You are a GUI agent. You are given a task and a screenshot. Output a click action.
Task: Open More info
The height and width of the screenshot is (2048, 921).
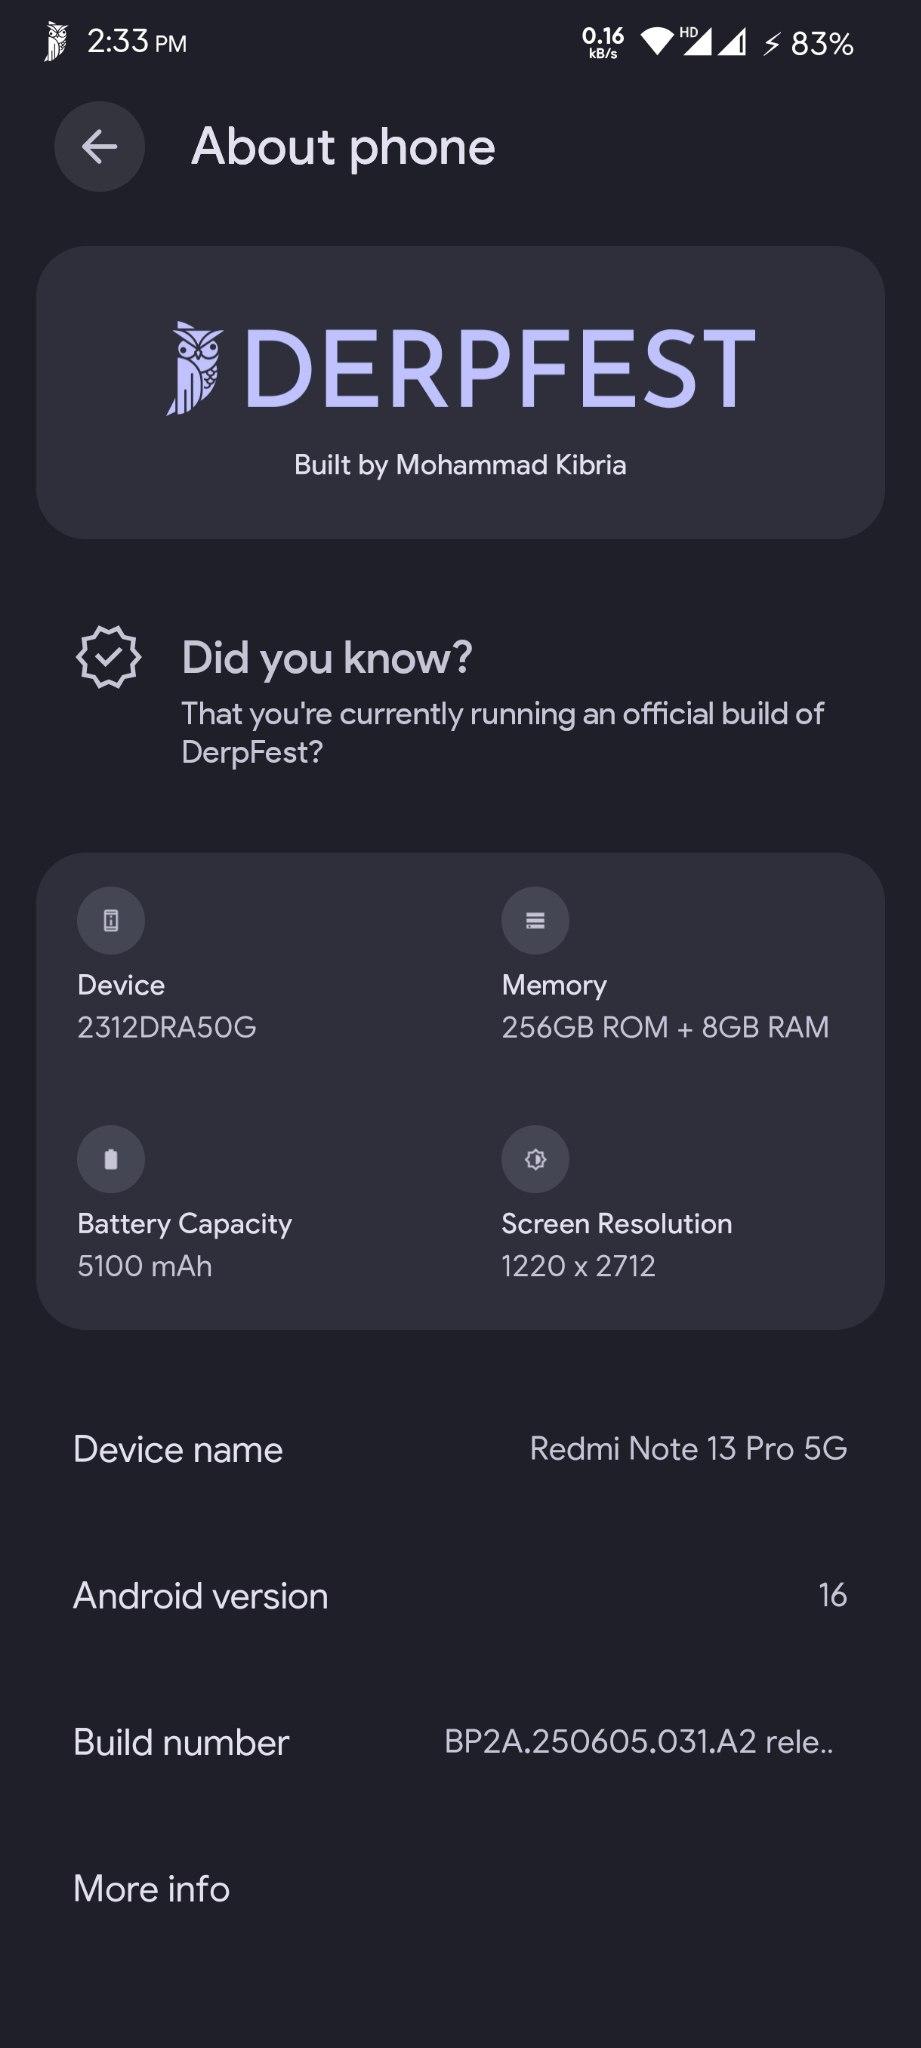click(152, 1888)
